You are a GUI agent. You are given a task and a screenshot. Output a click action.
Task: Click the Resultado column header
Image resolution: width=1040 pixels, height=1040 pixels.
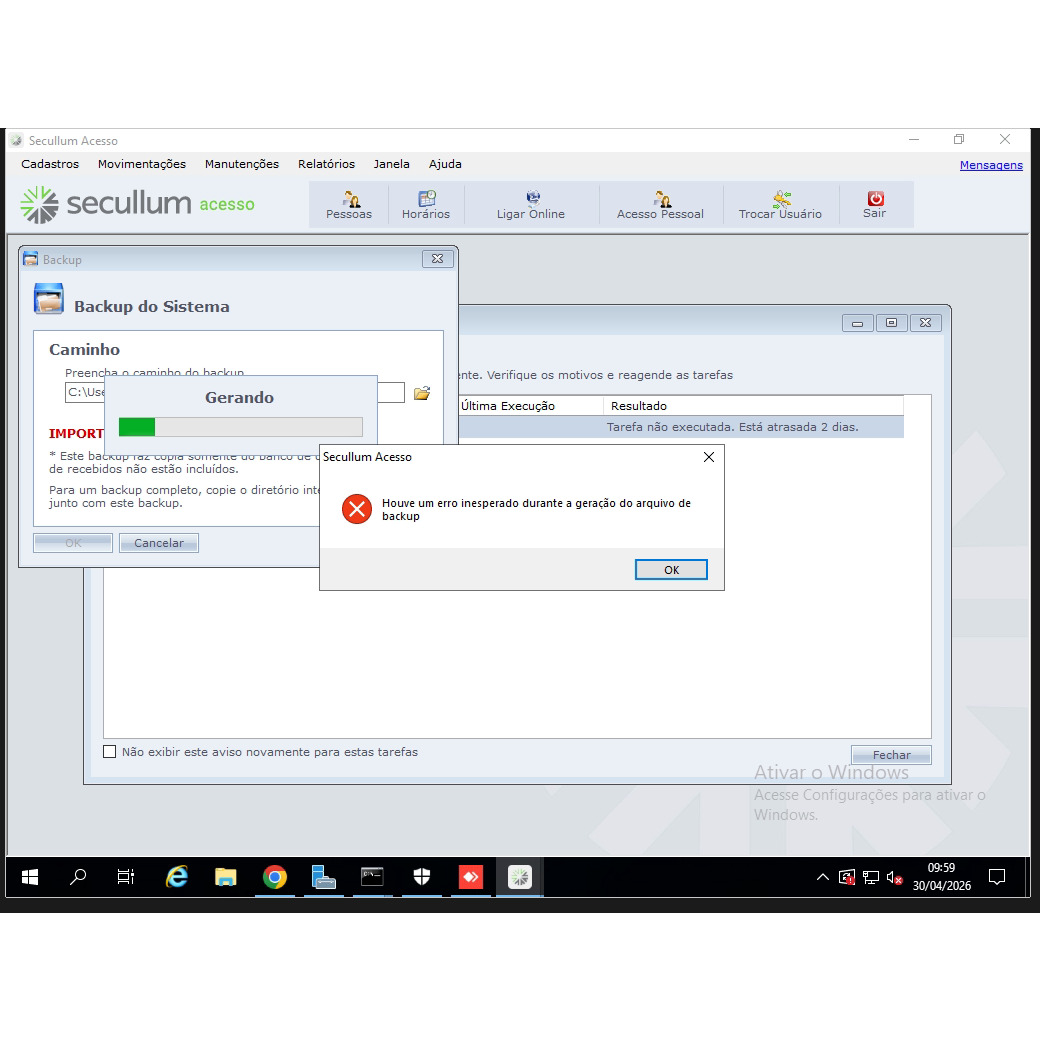tap(753, 406)
